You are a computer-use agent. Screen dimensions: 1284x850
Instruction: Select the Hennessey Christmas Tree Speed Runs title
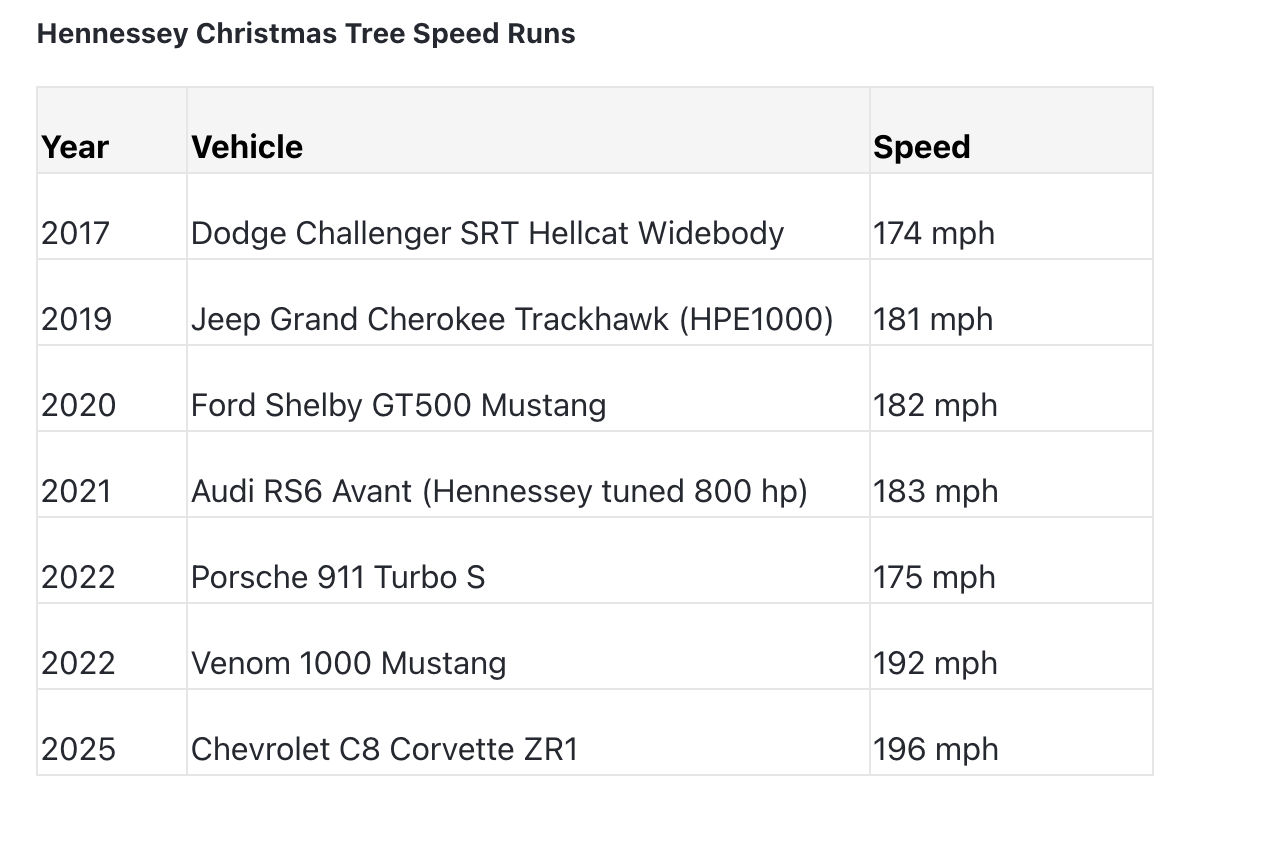306,33
